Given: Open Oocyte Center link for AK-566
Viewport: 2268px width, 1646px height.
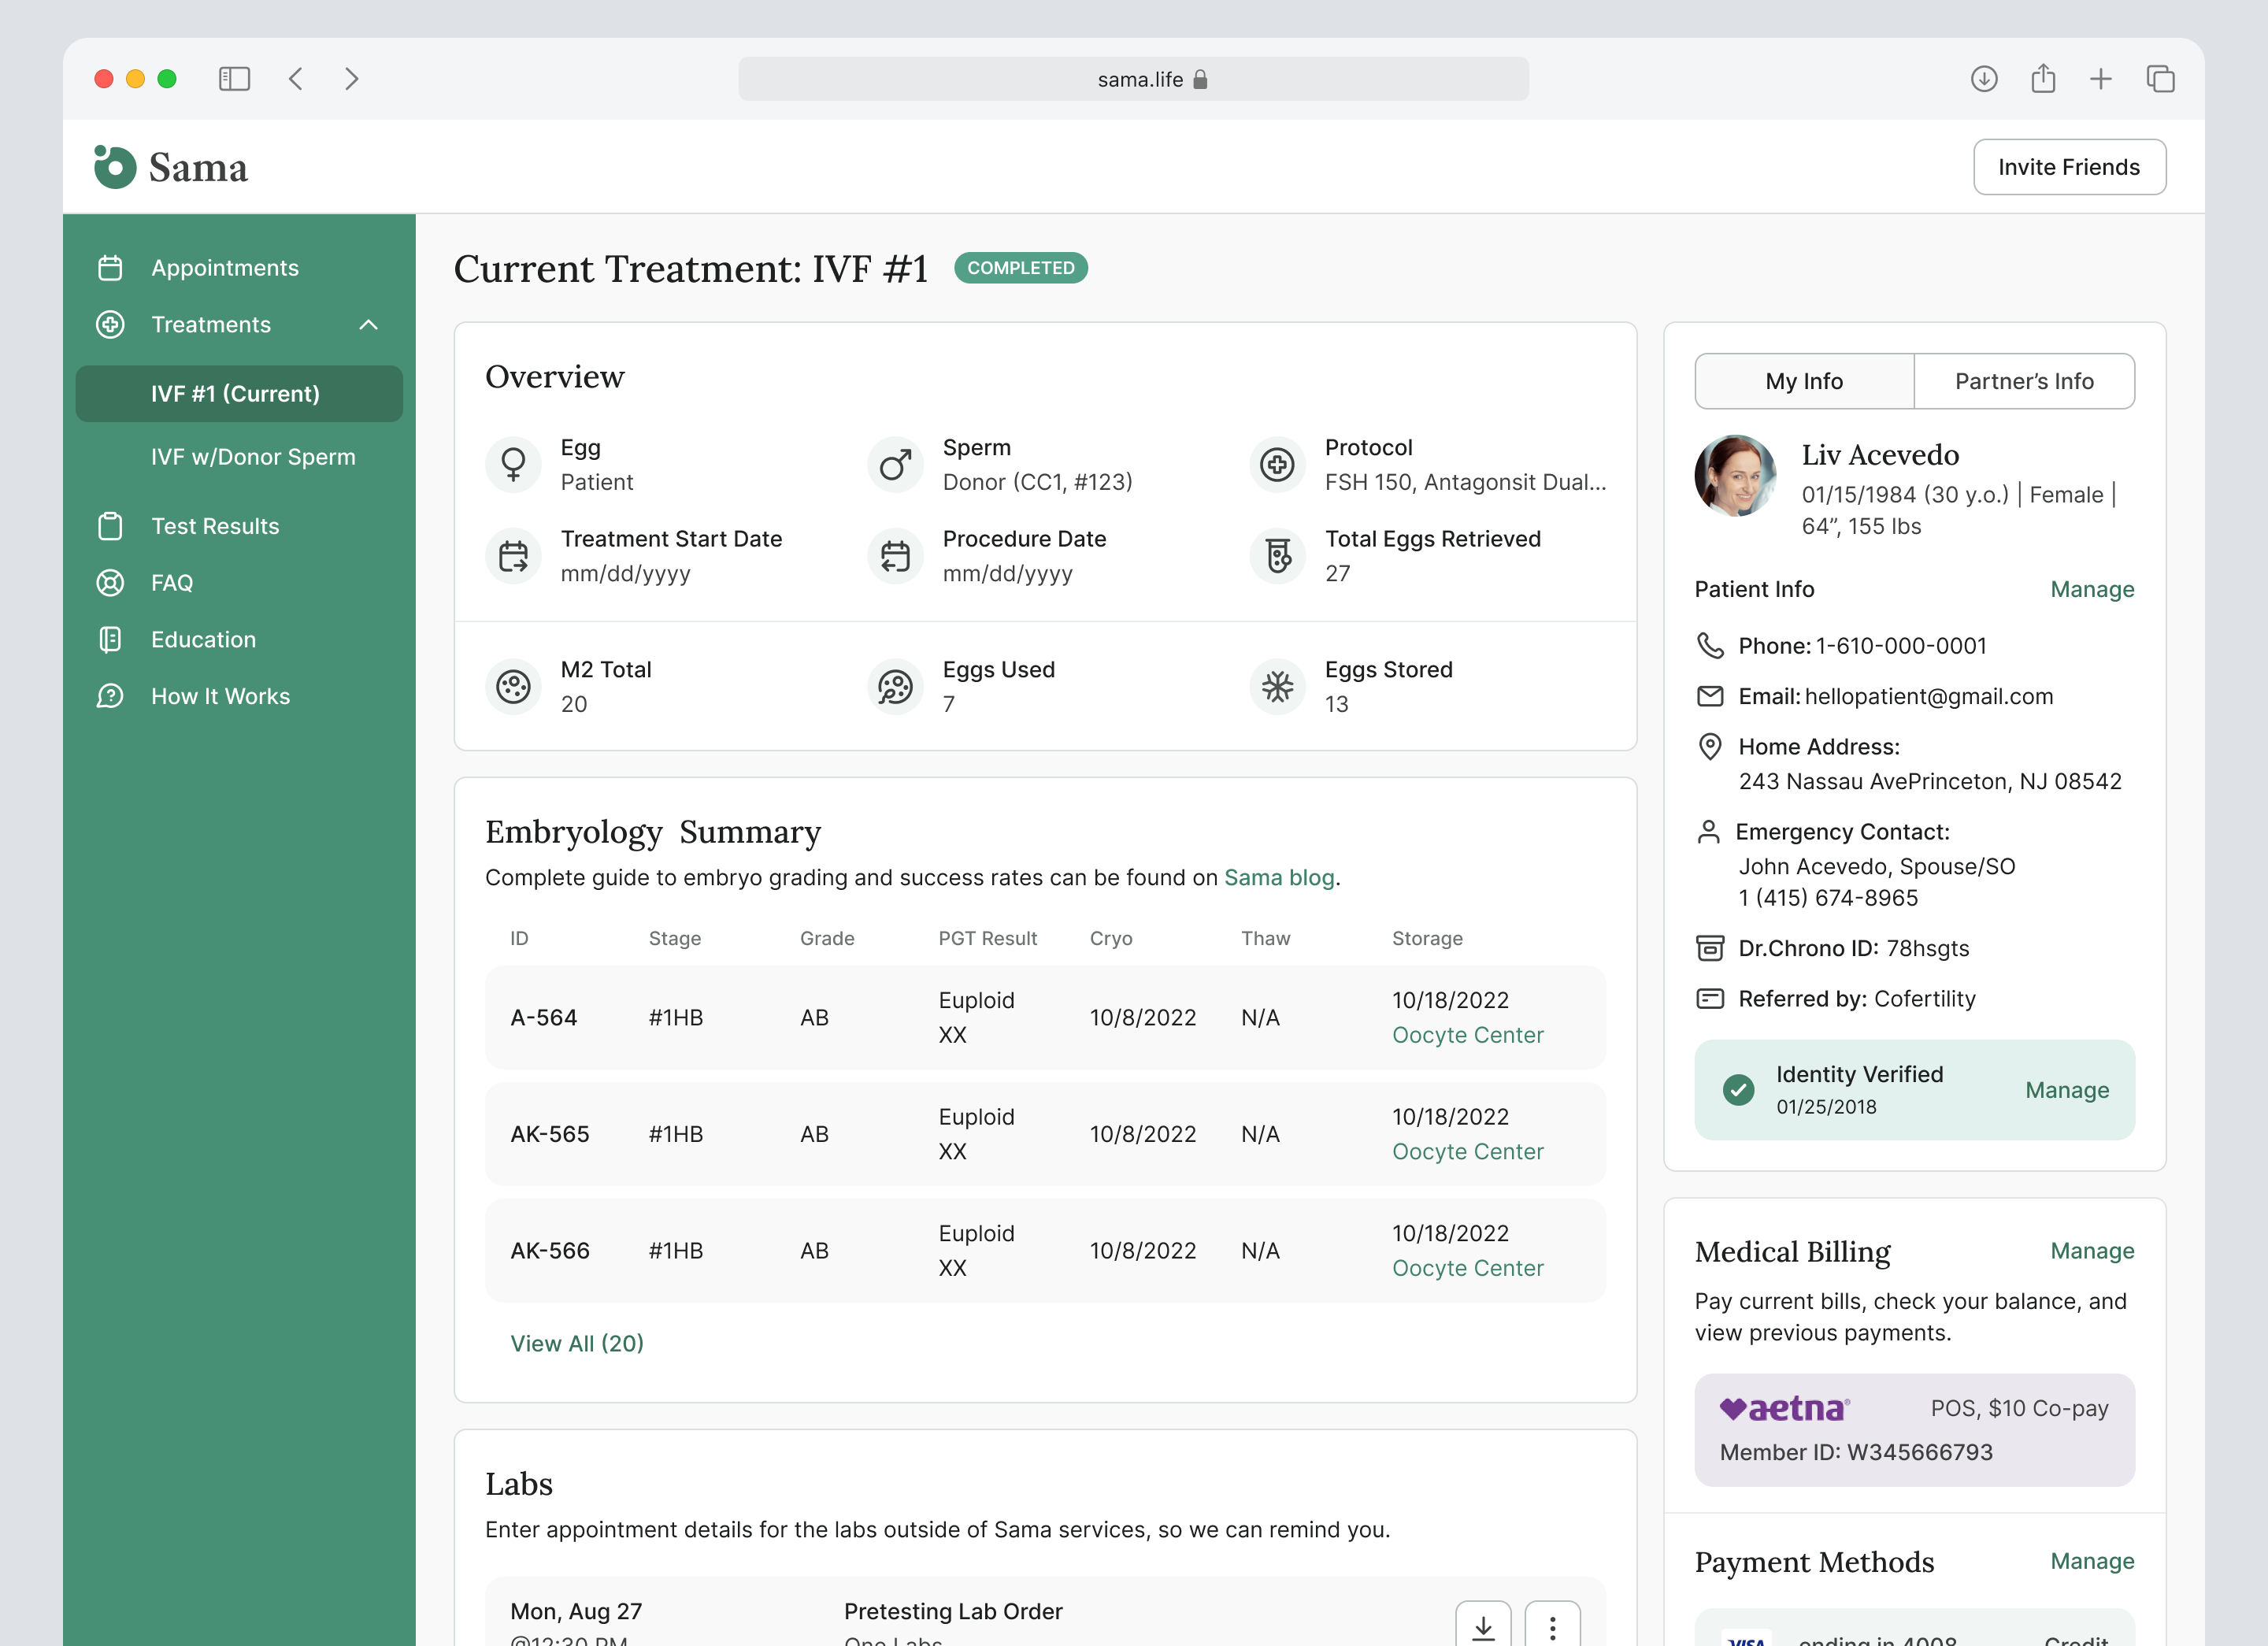Looking at the screenshot, I should (1467, 1268).
